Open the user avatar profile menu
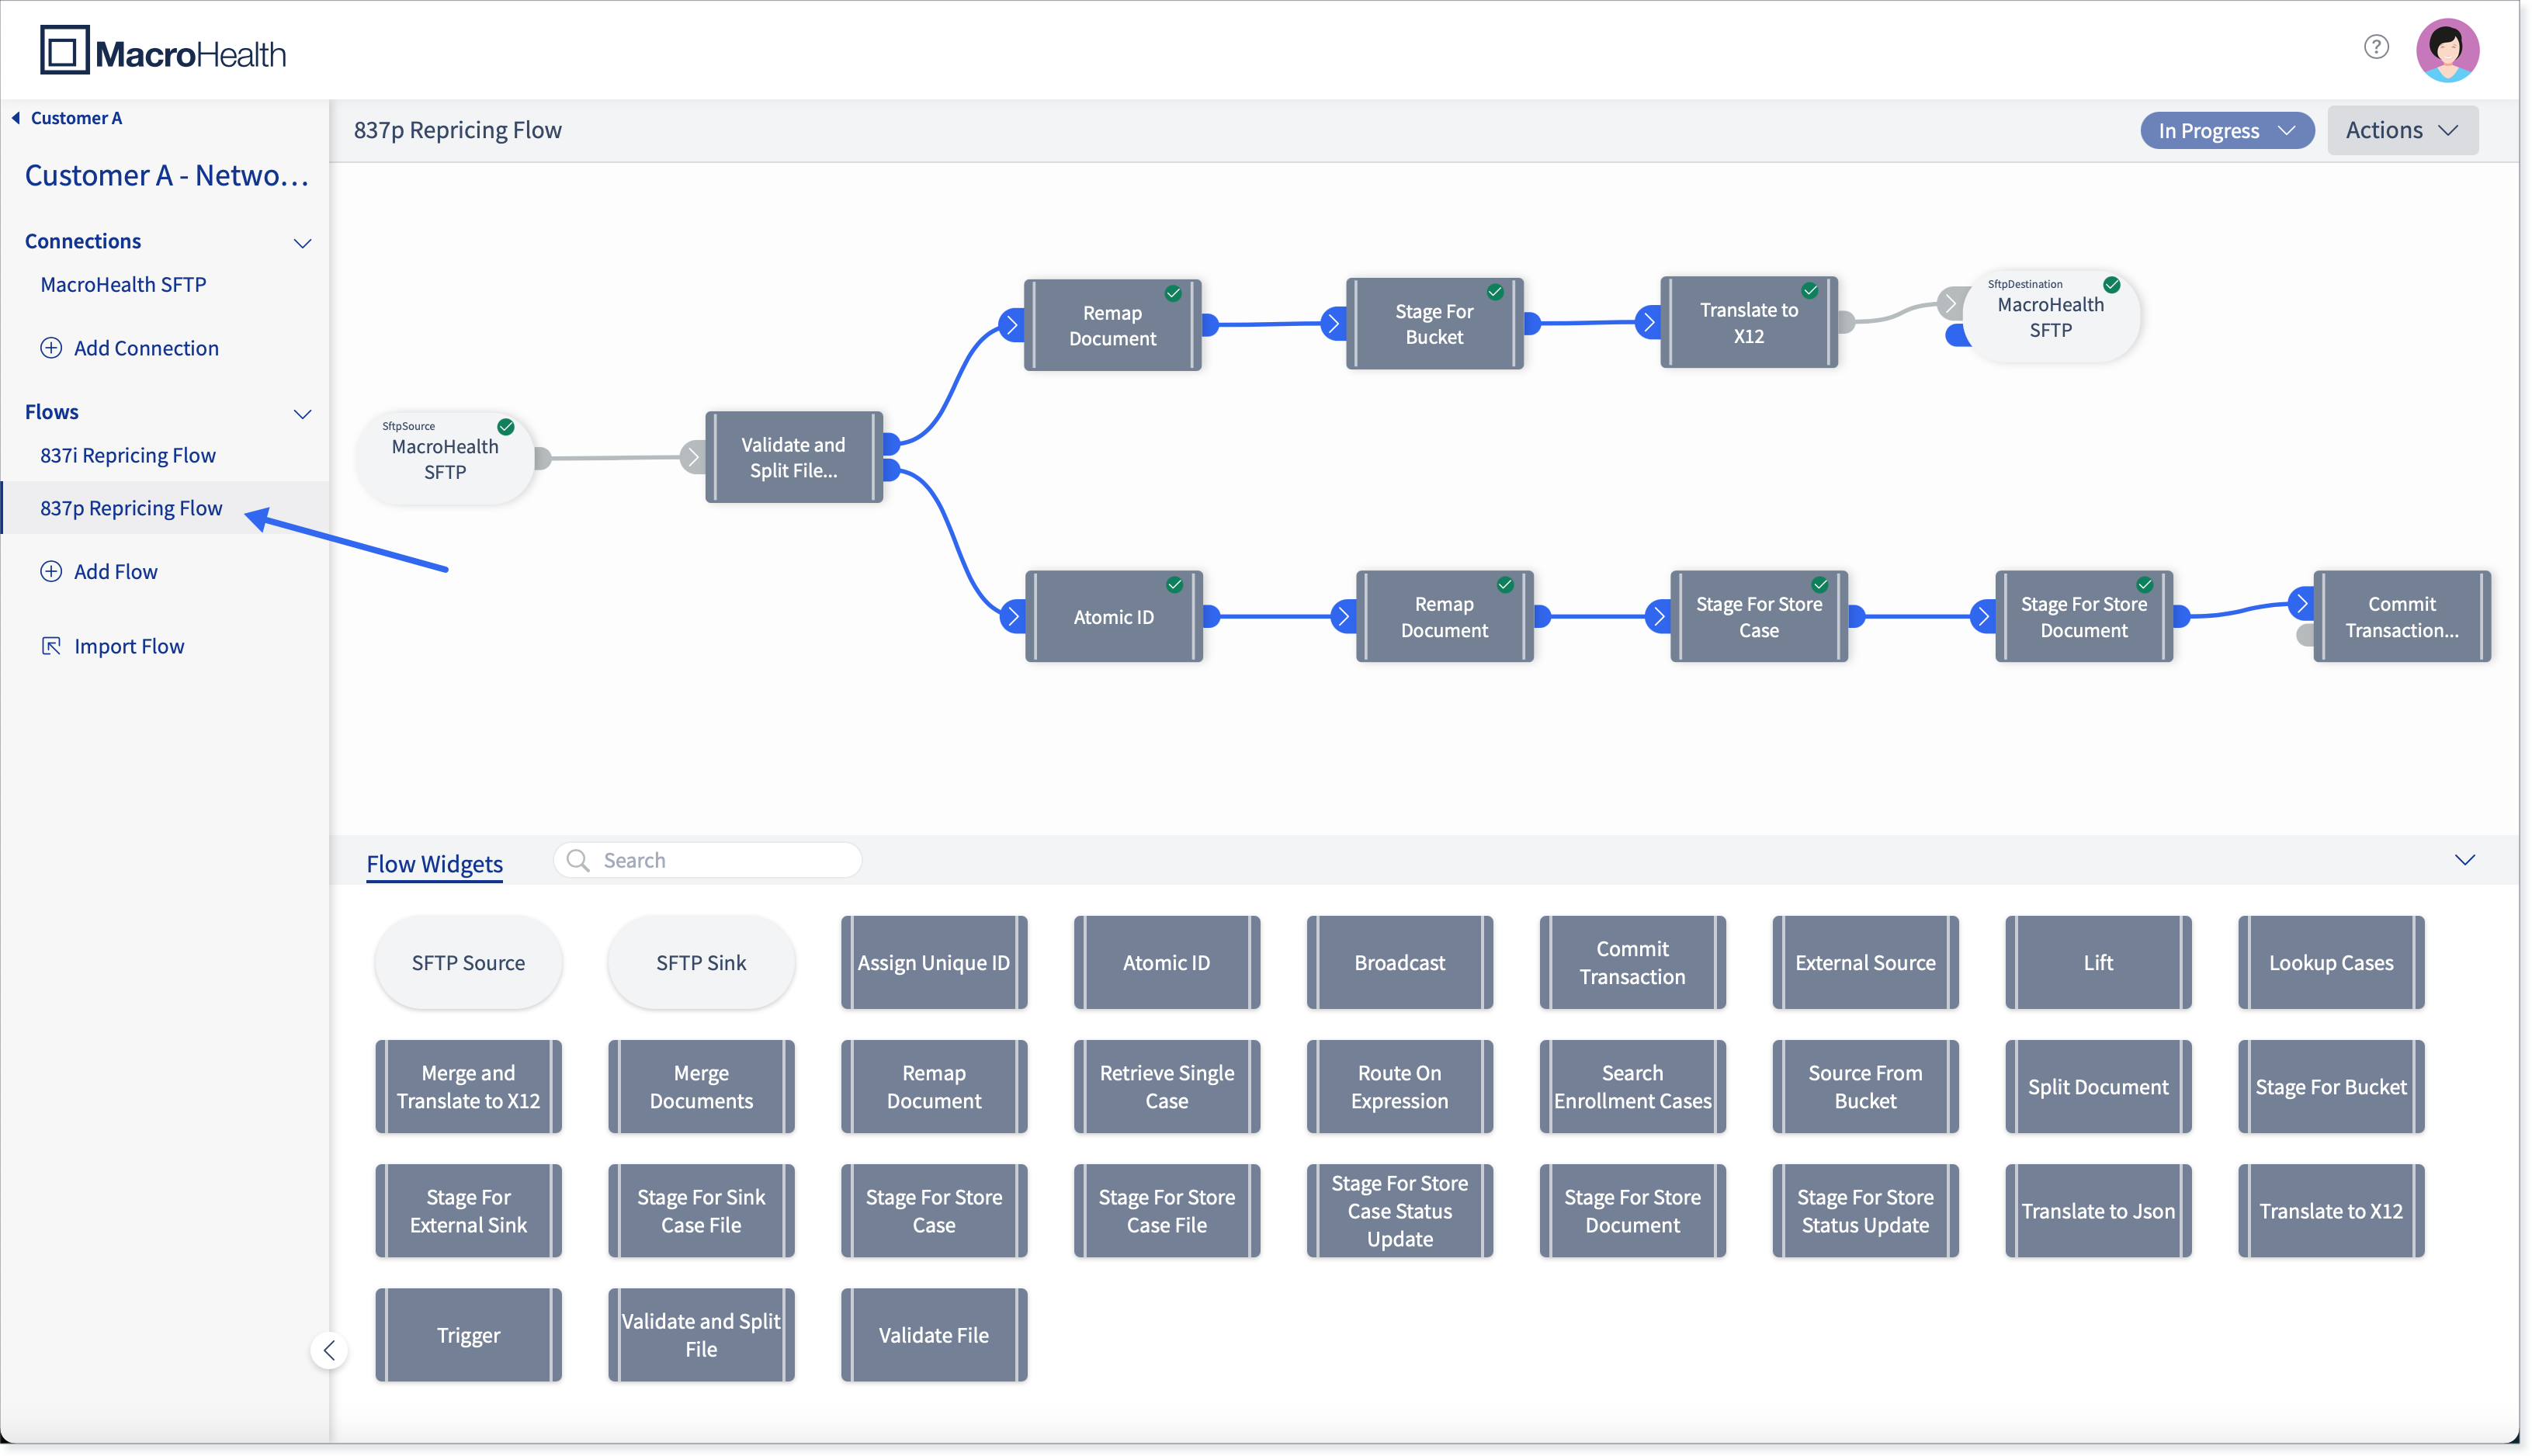This screenshot has width=2532, height=1456. pos(2447,50)
